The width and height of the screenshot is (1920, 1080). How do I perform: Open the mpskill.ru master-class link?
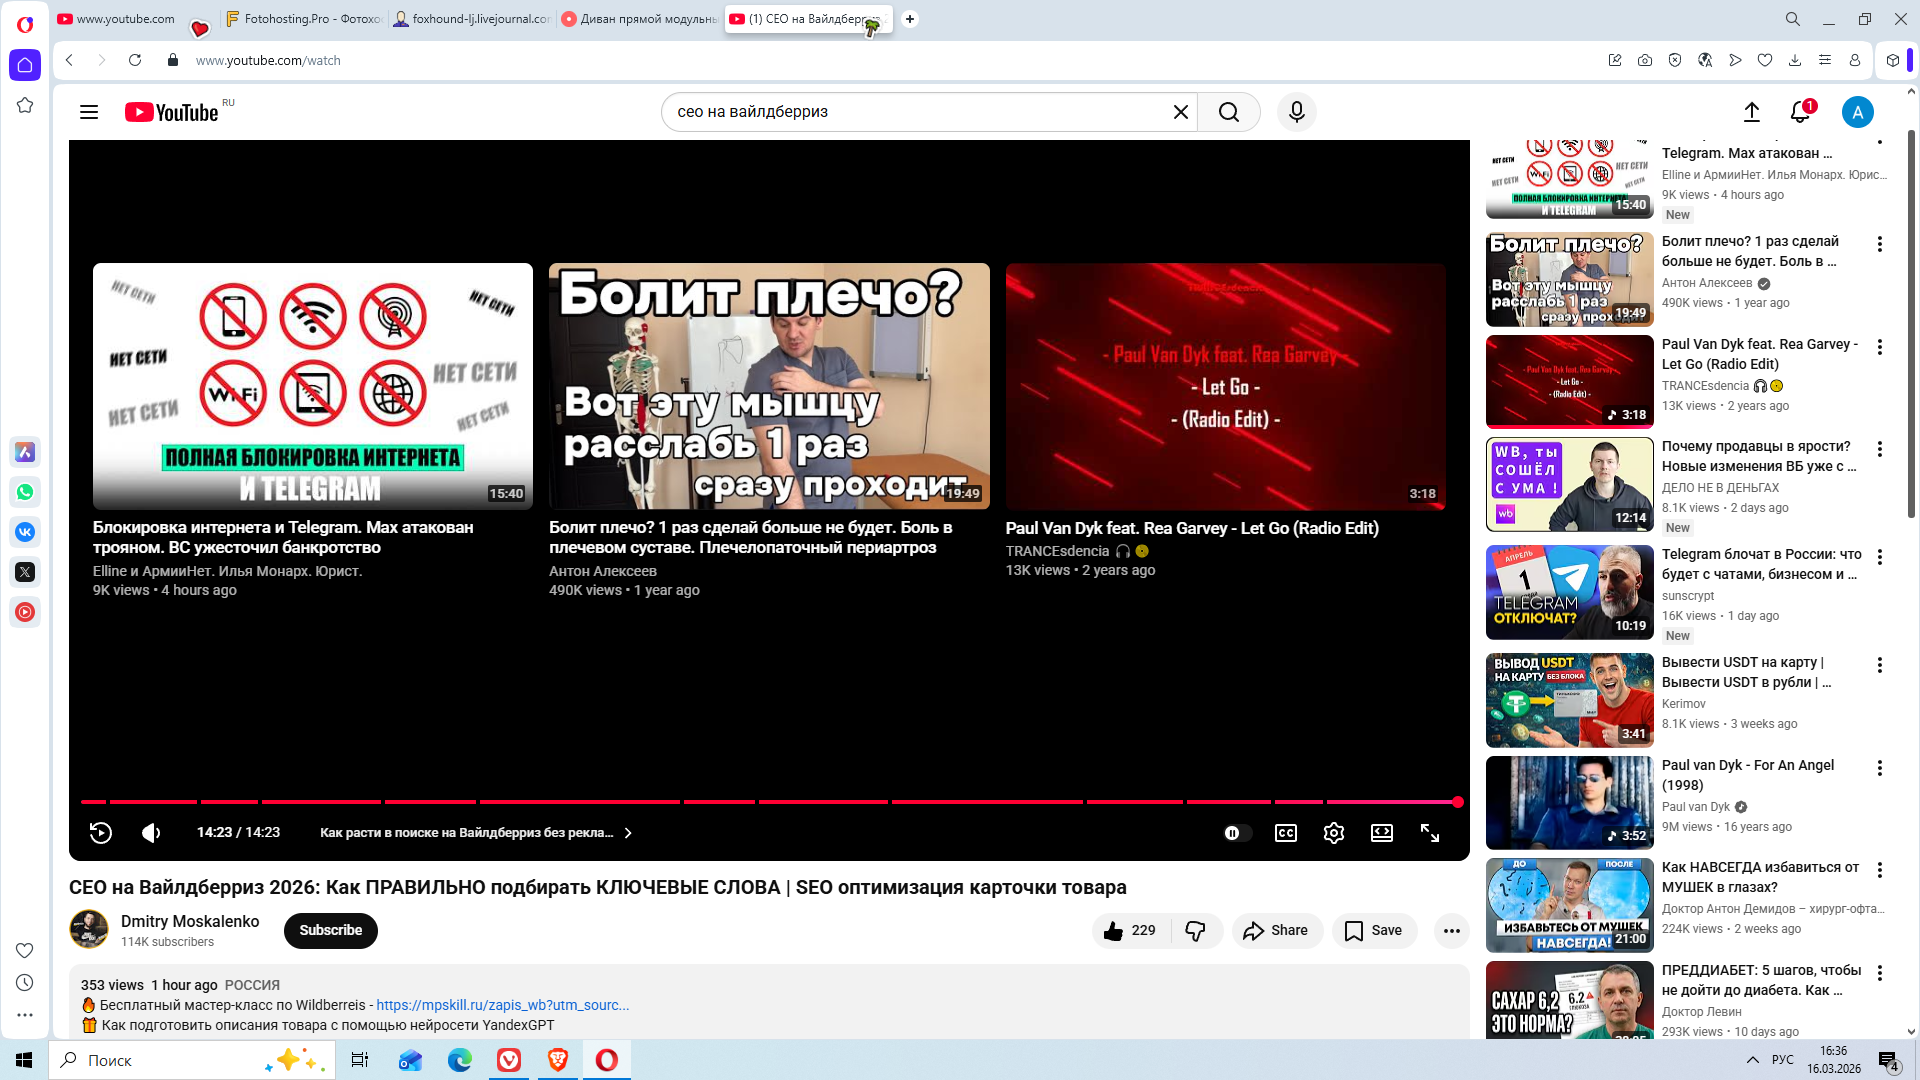[502, 1005]
